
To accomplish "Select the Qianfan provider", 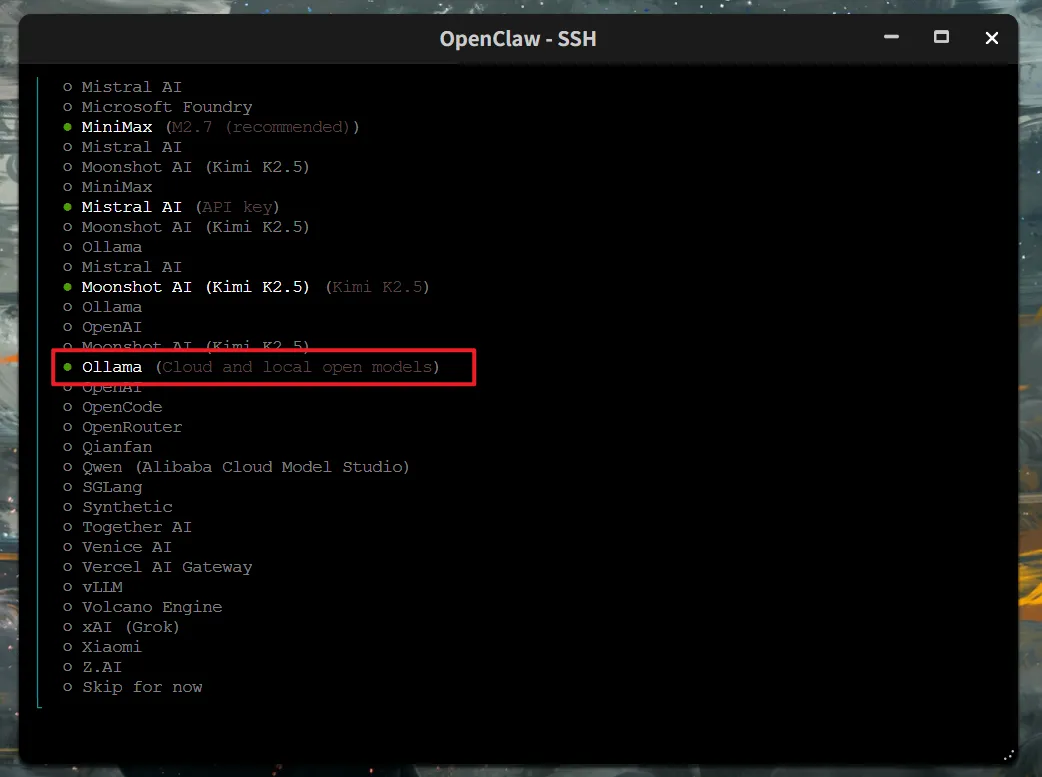I will pos(108,447).
